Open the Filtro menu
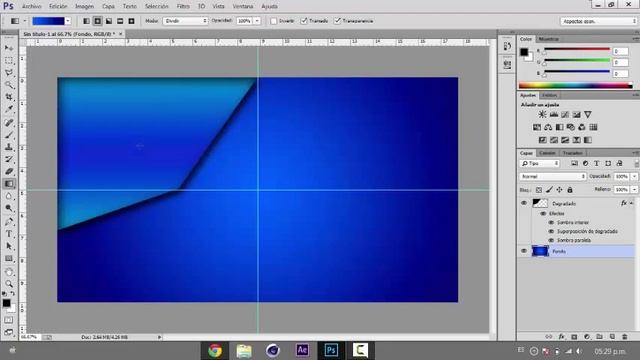 pos(183,6)
